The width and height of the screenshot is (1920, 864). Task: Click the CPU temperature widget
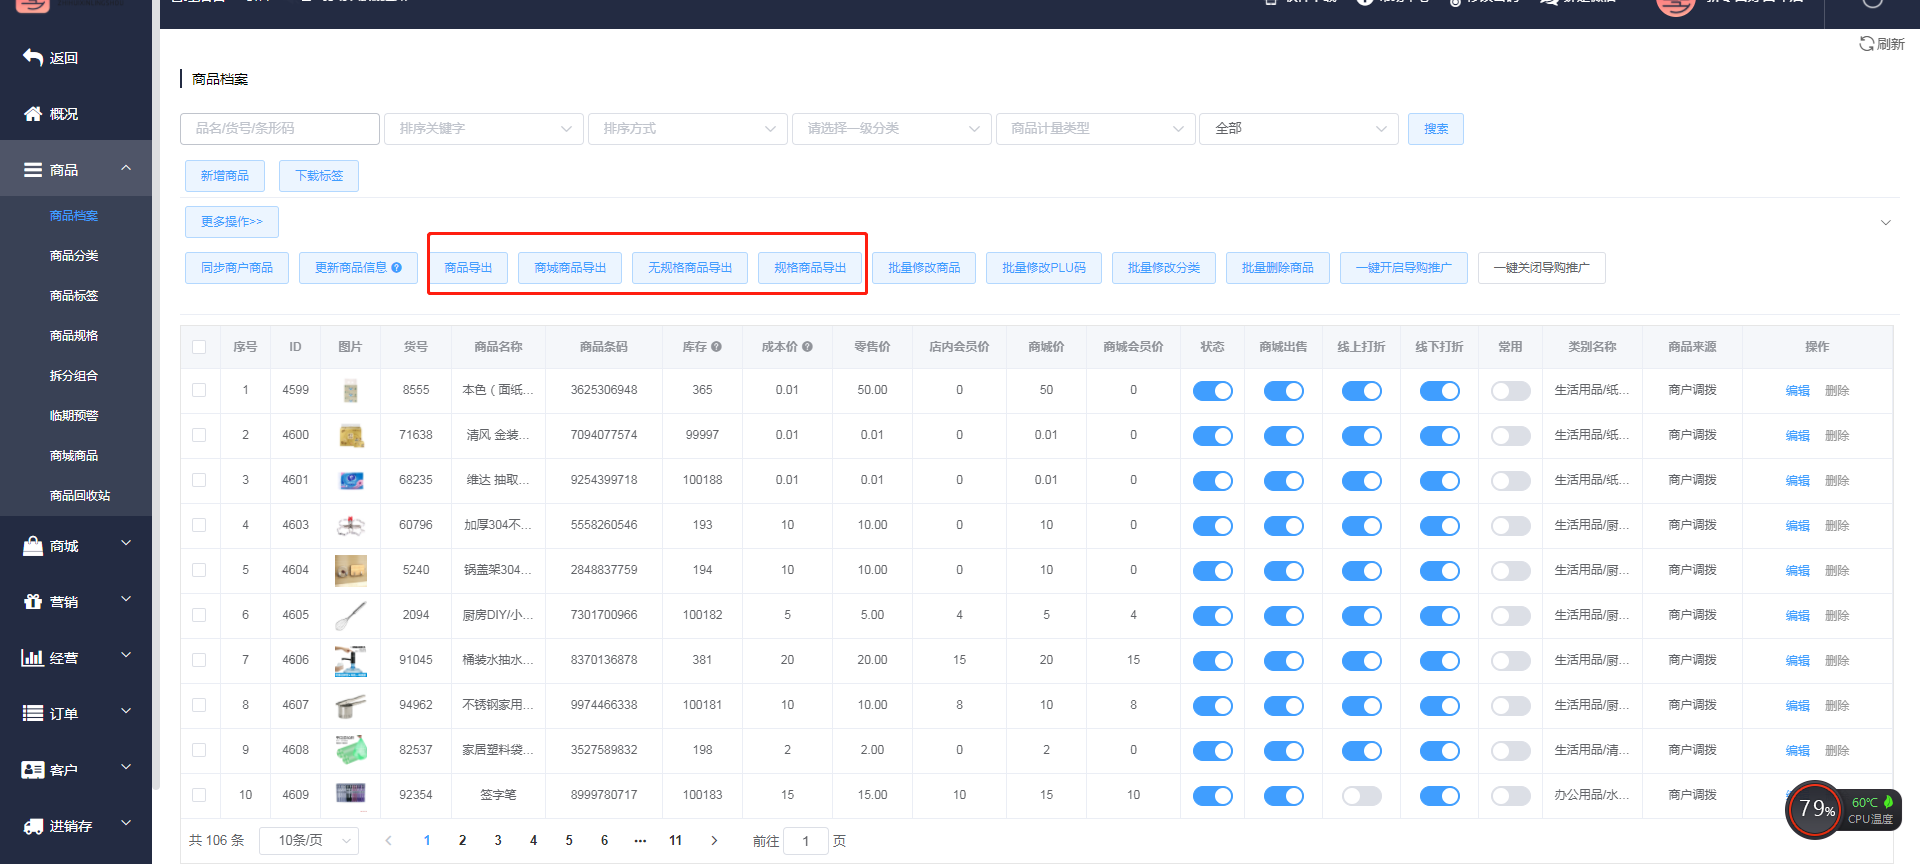click(1844, 810)
